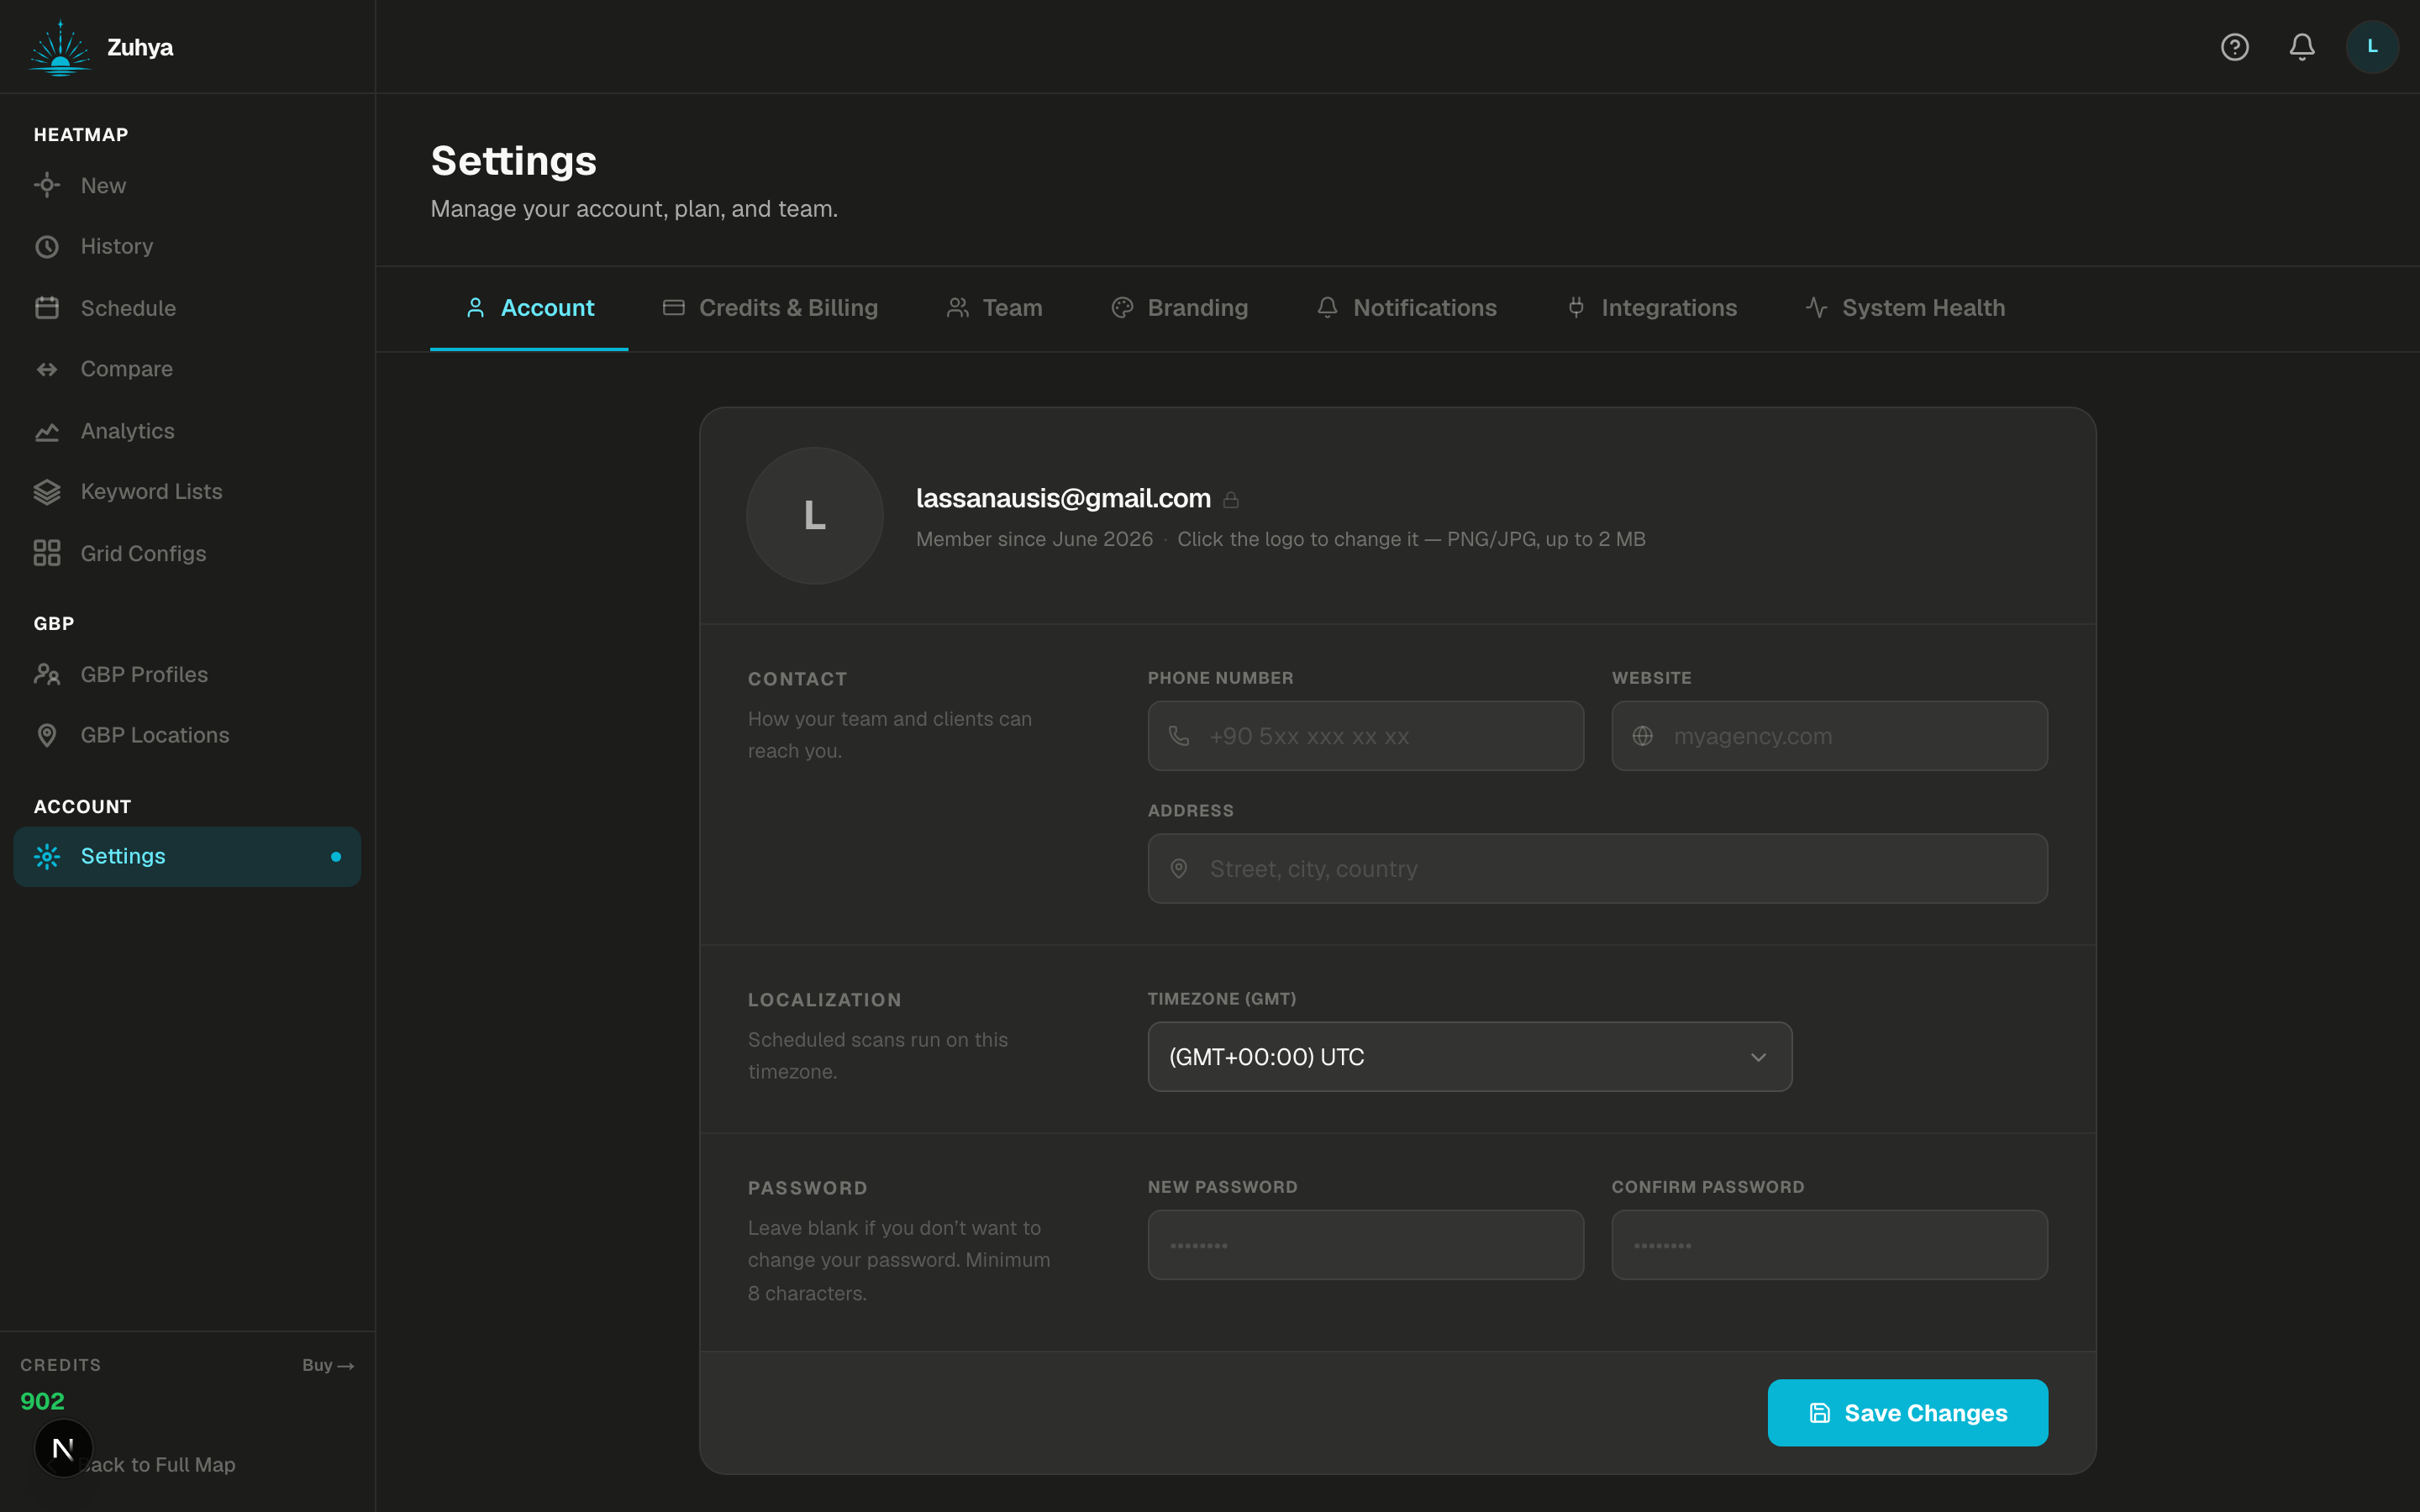Go to the Notifications tab

[1406, 308]
